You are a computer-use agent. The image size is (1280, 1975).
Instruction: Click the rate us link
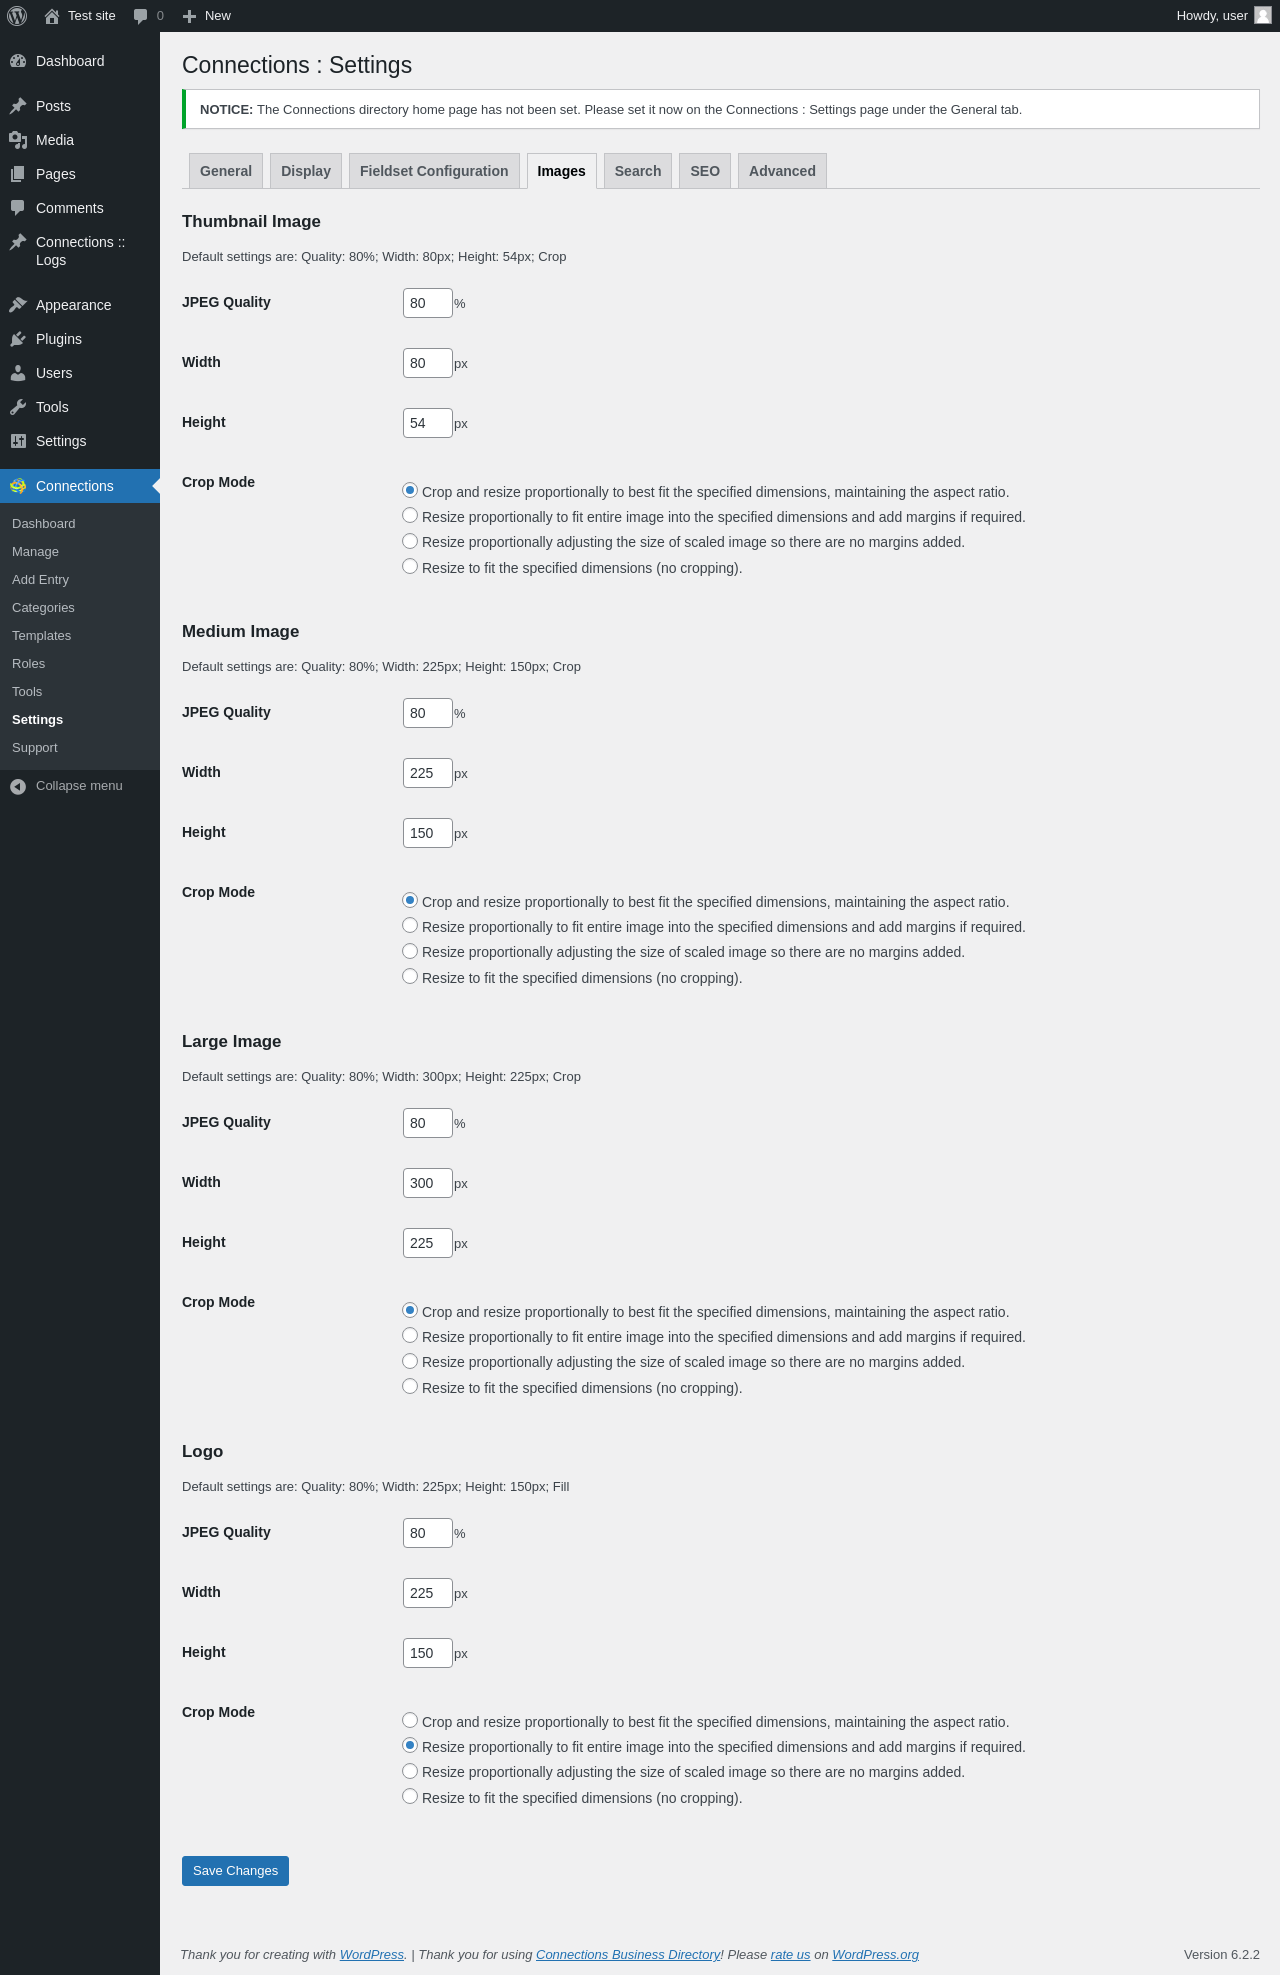tap(790, 1955)
